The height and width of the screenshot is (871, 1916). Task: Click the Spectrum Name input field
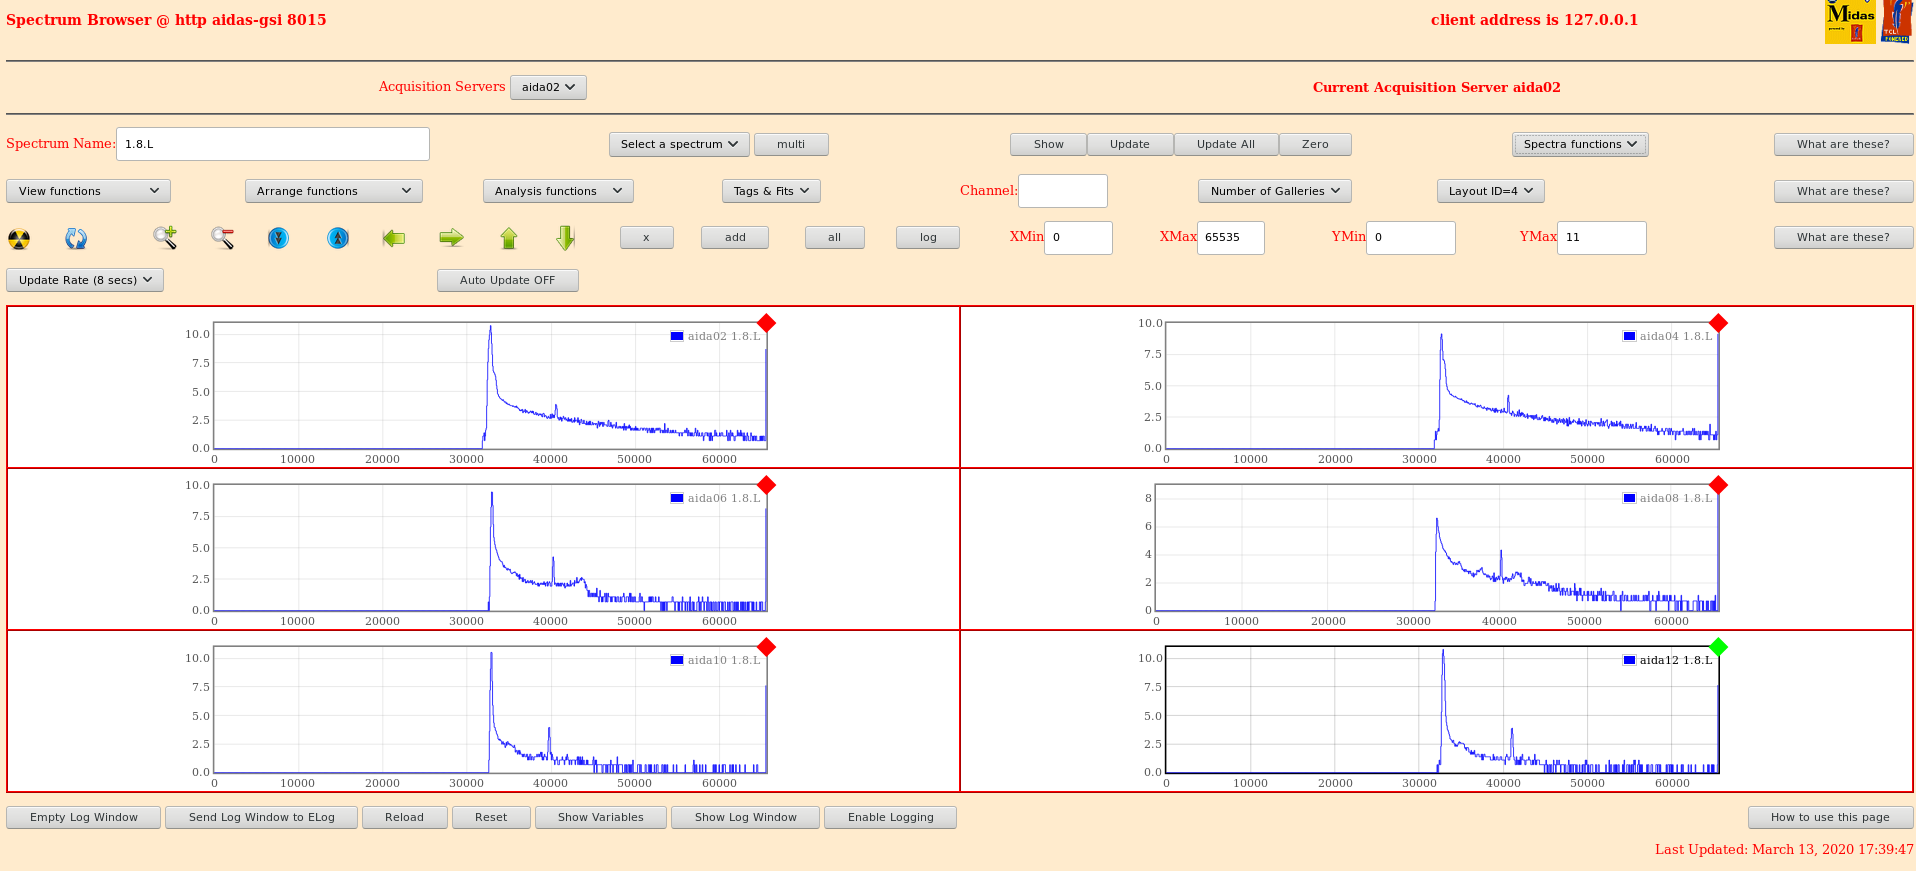coord(273,144)
